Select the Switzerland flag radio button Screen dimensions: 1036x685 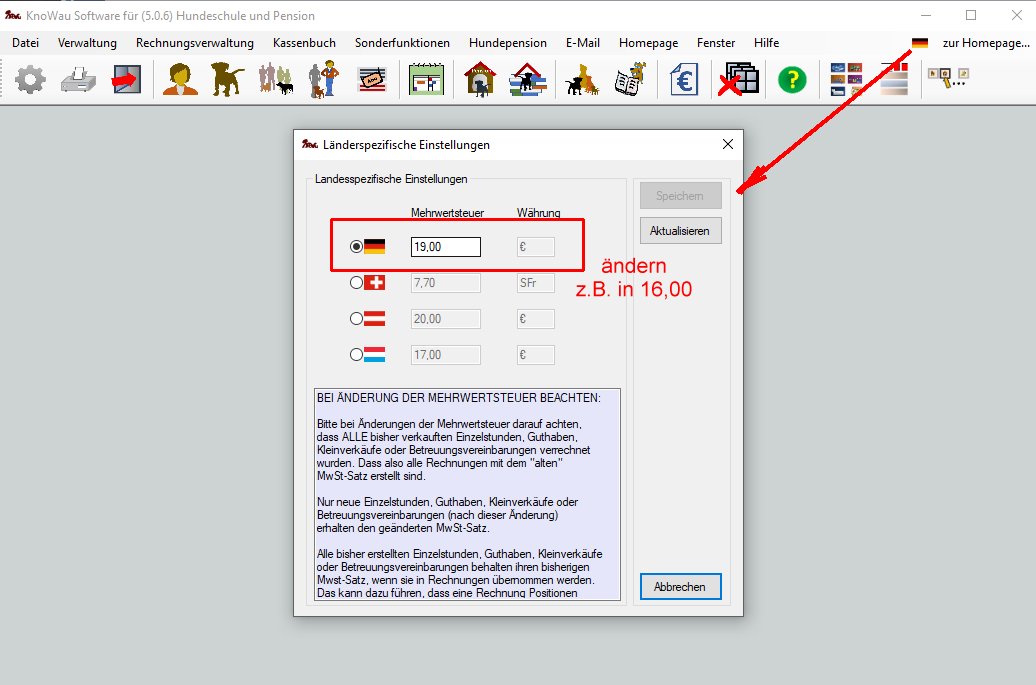tap(357, 283)
